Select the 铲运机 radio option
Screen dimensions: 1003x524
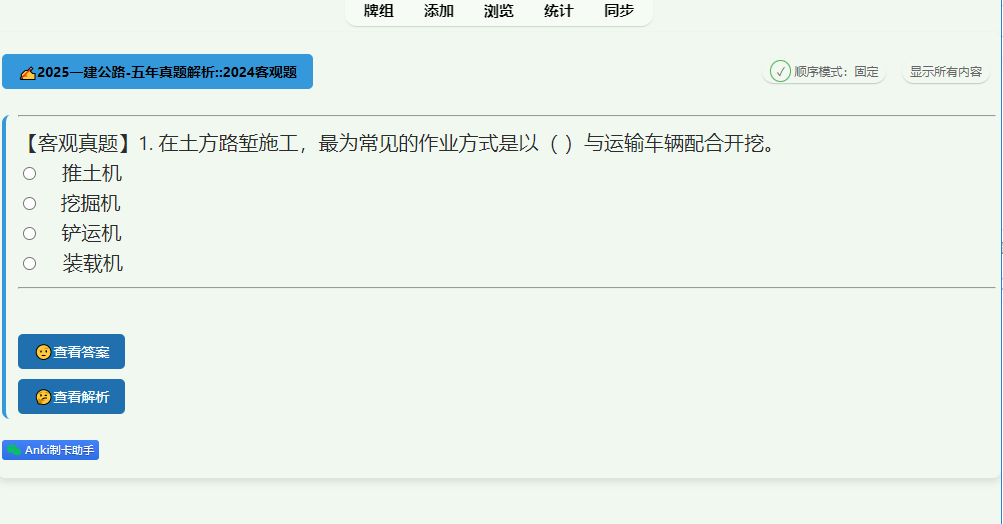[29, 234]
